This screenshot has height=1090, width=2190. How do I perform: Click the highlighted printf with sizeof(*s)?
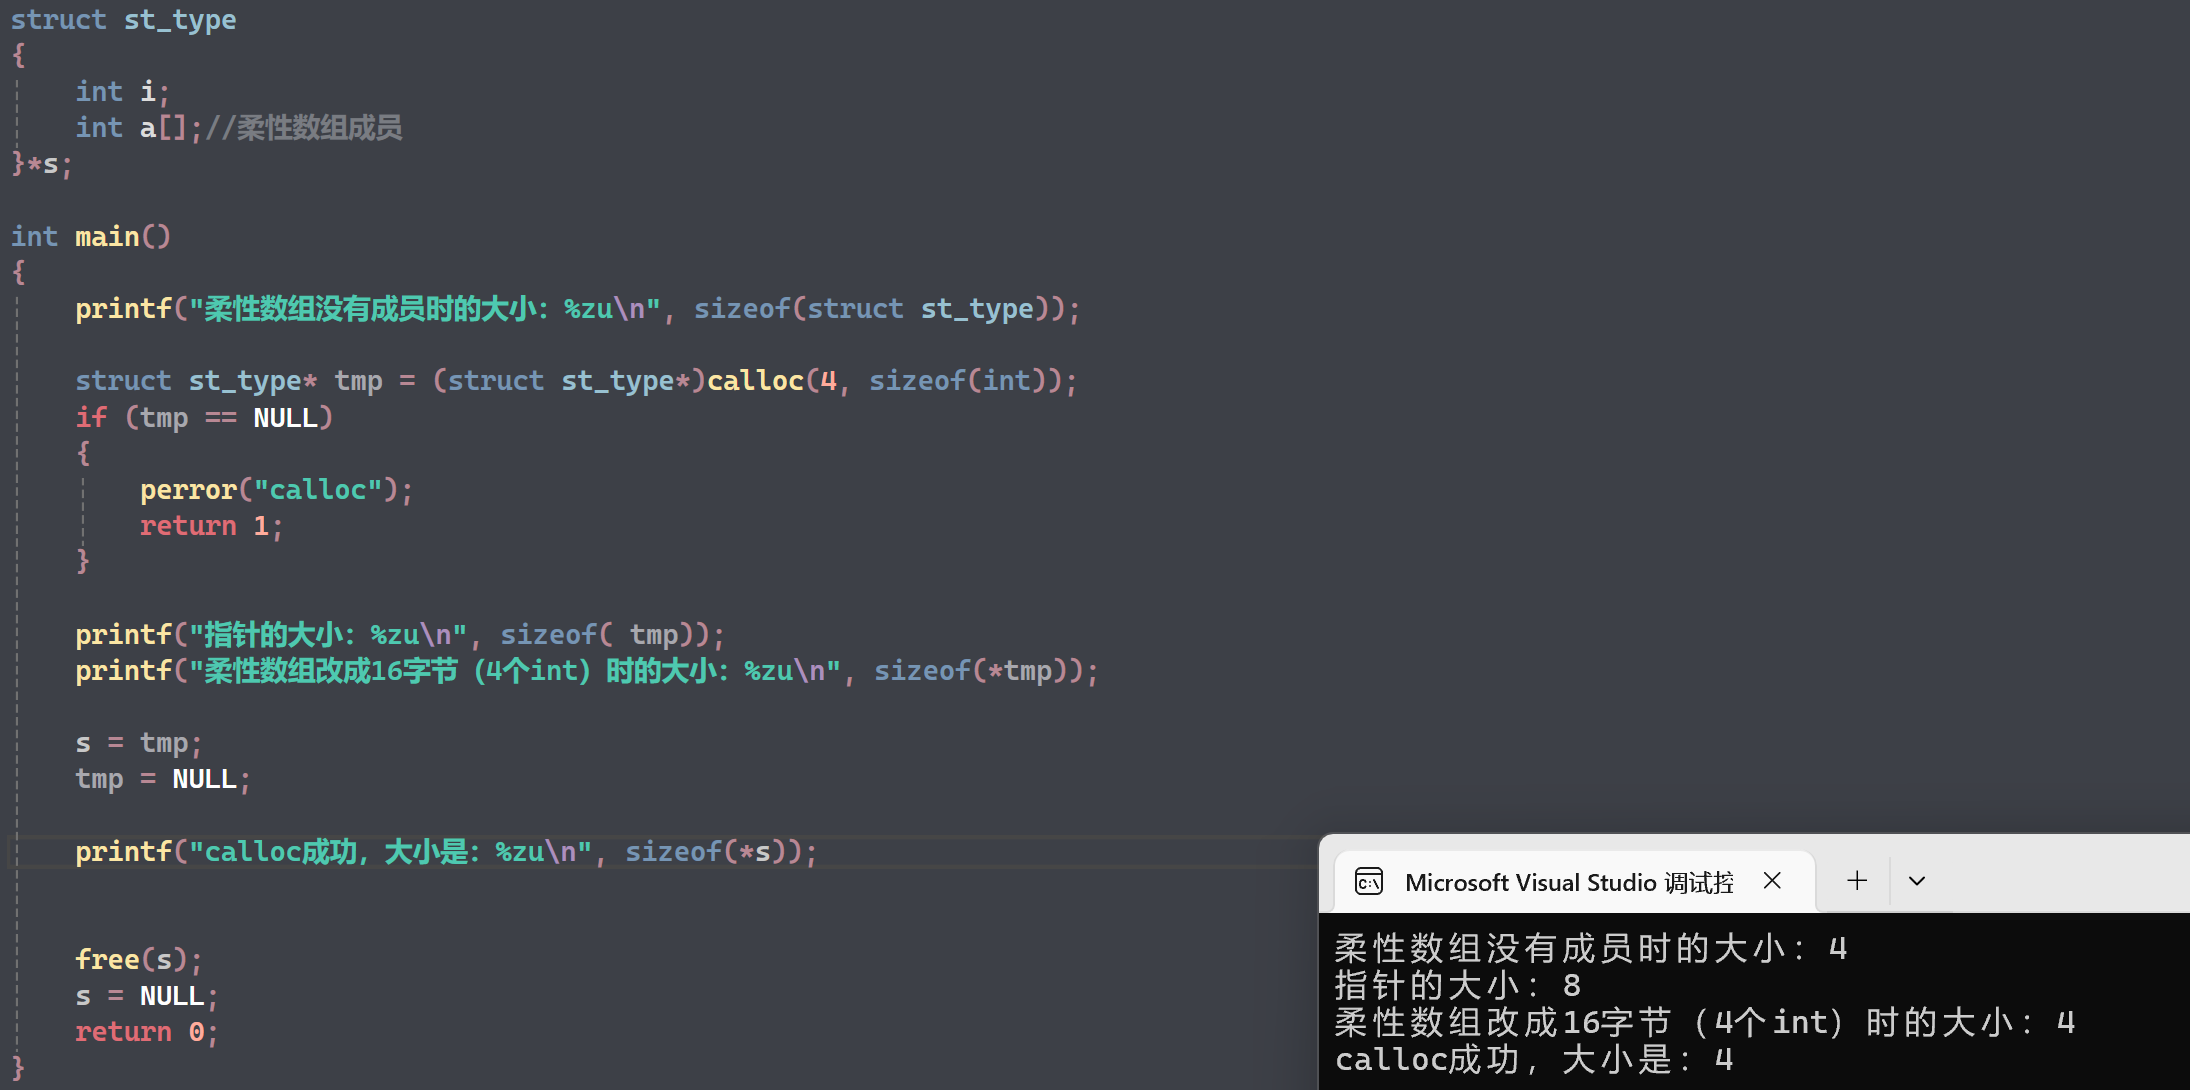click(x=445, y=852)
